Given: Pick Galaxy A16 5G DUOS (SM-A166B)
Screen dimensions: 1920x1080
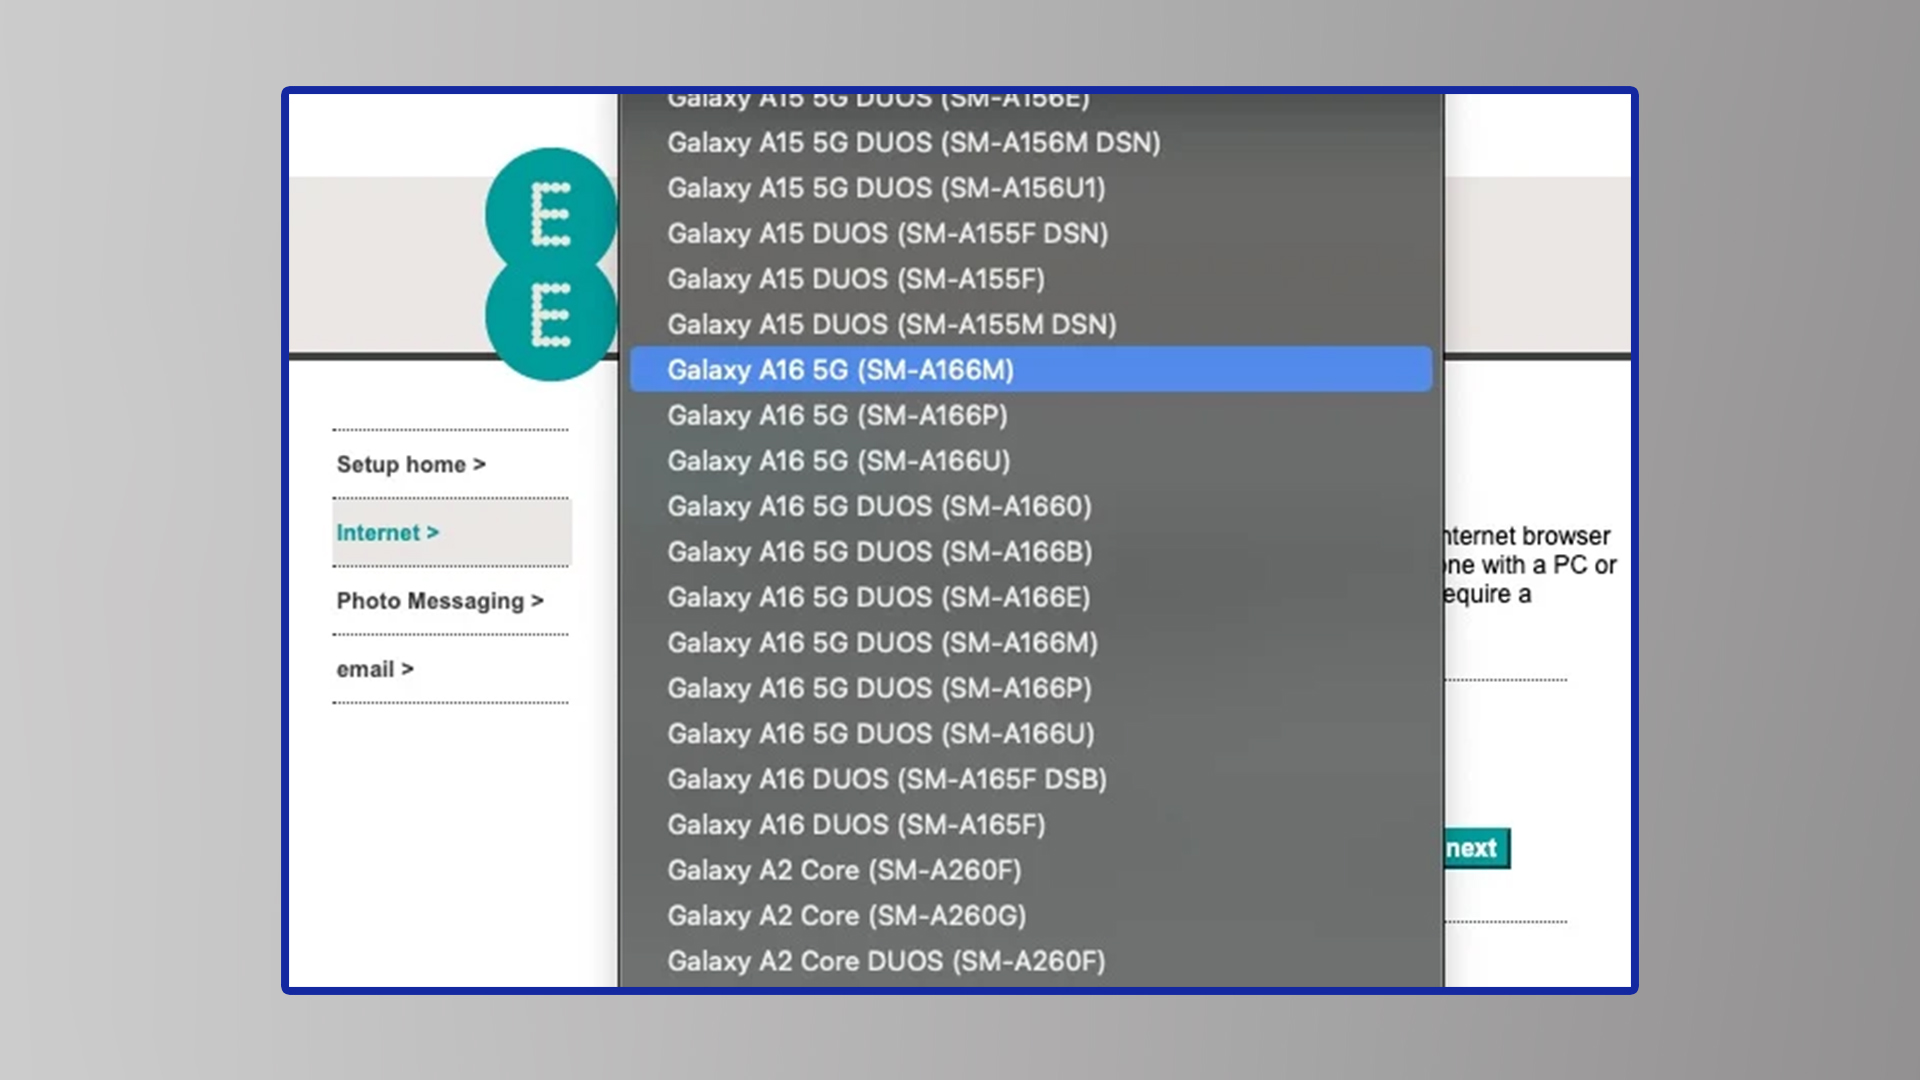Looking at the screenshot, I should [x=1030, y=552].
